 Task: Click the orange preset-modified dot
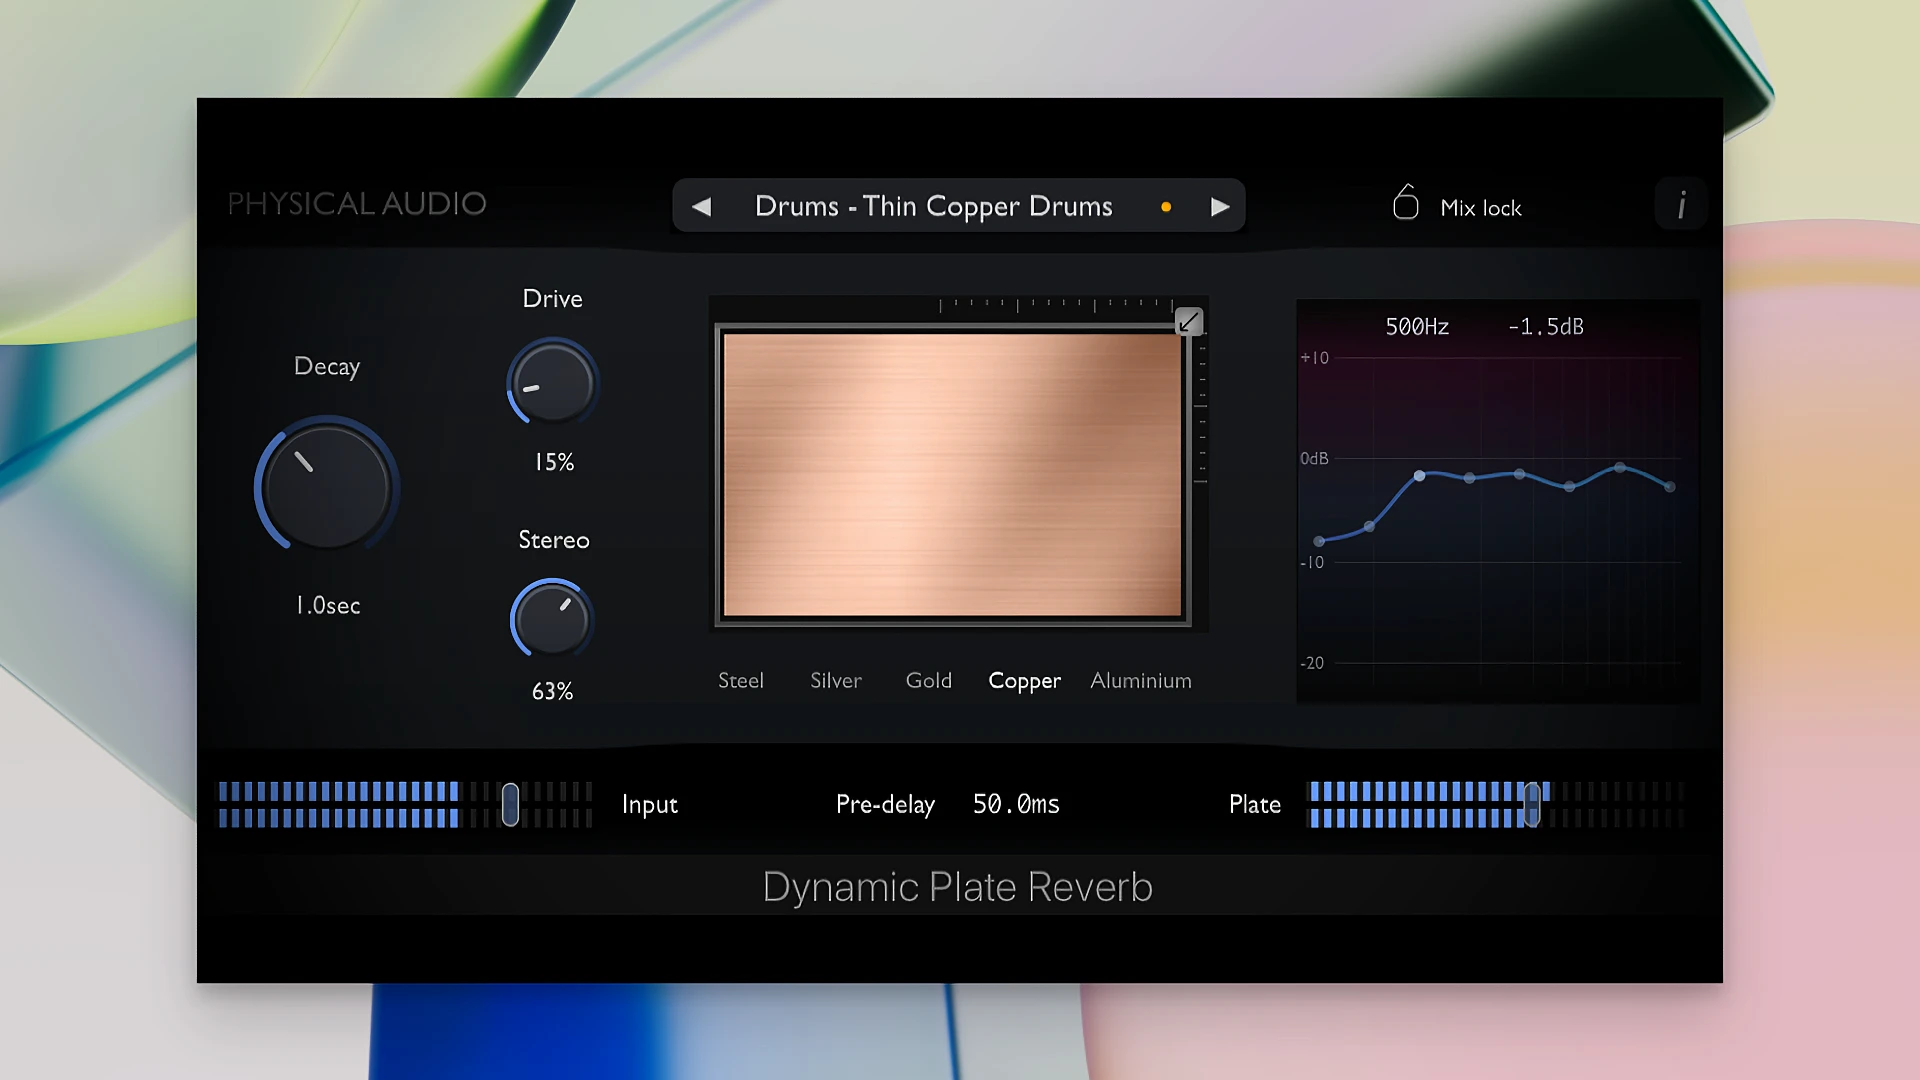1165,207
